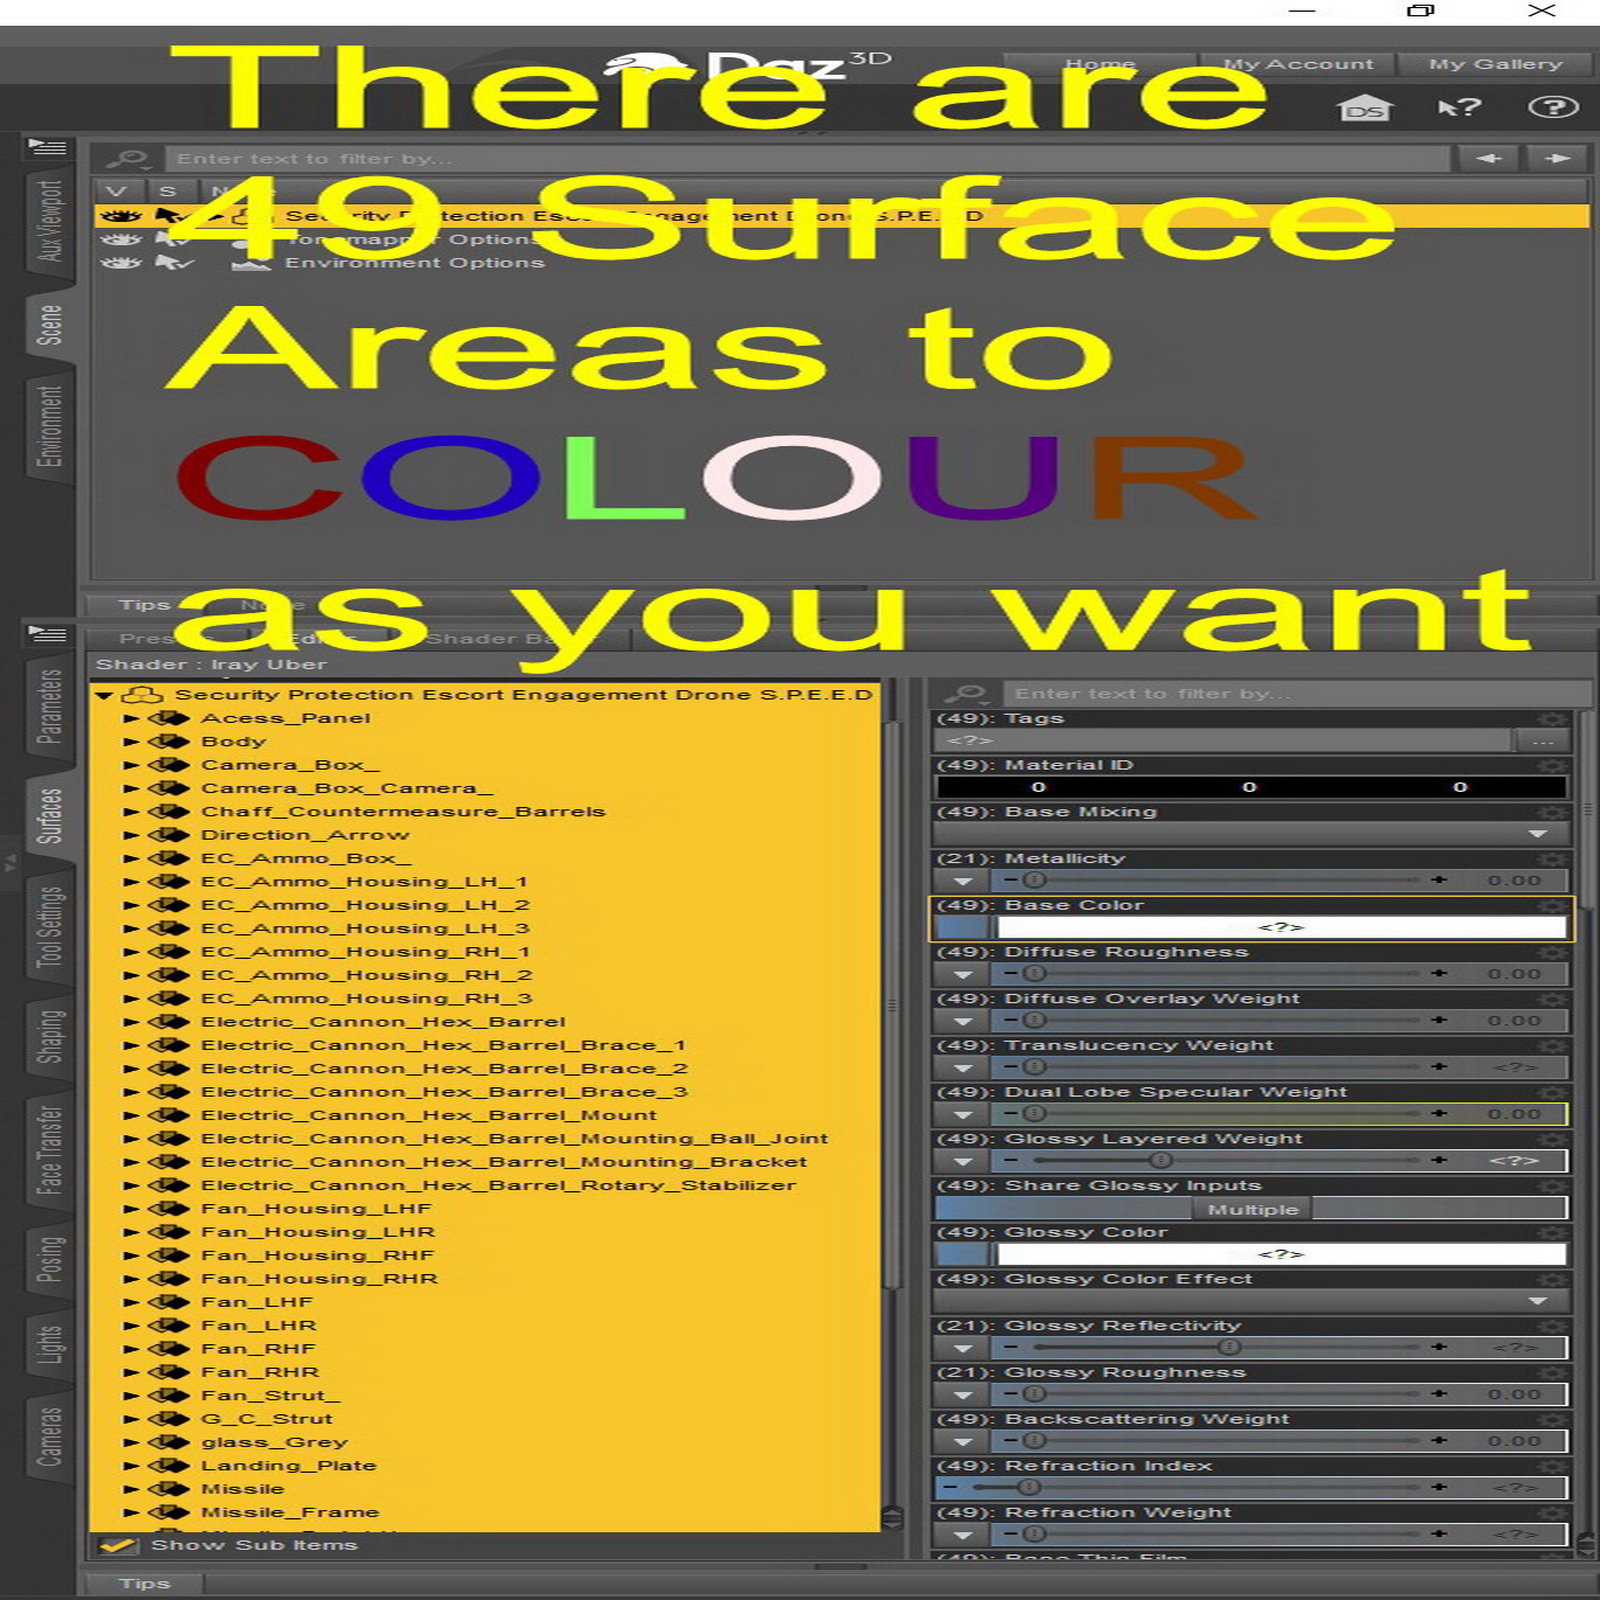Open the Home link
This screenshot has width=1600, height=1600.
click(1100, 64)
